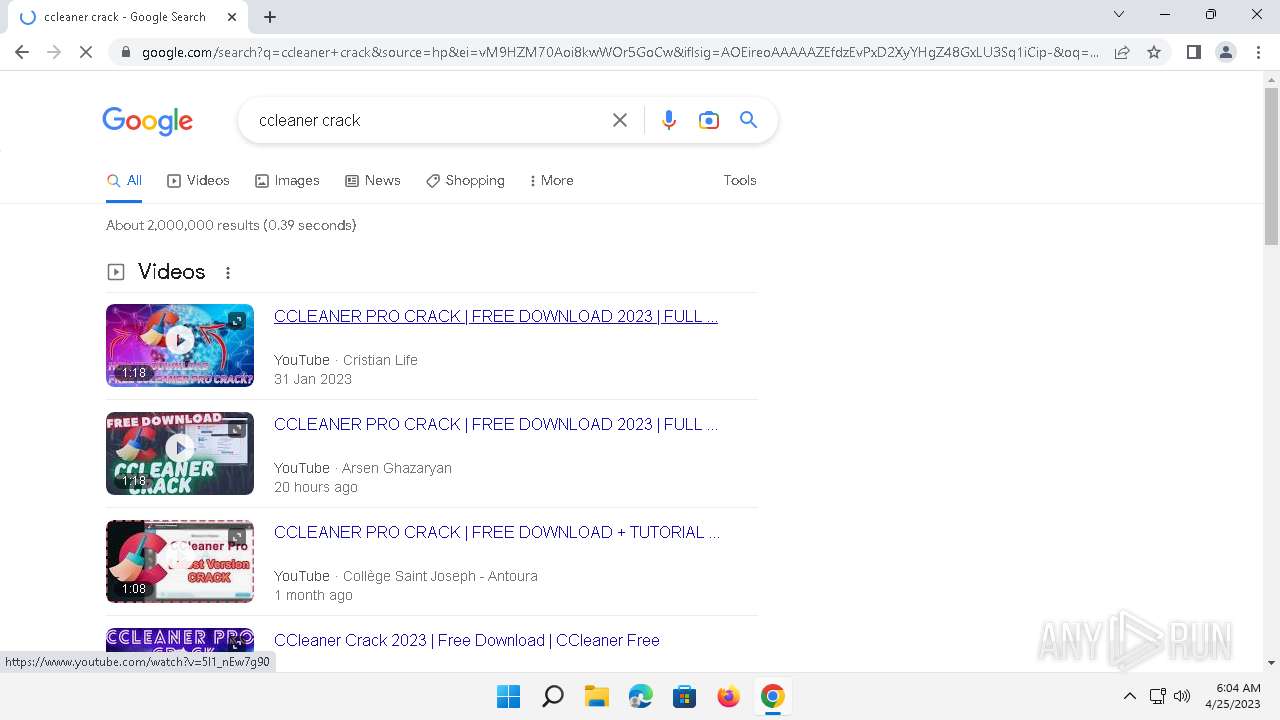Viewport: 1280px width, 720px height.
Task: Select the All results tab
Action: point(124,181)
